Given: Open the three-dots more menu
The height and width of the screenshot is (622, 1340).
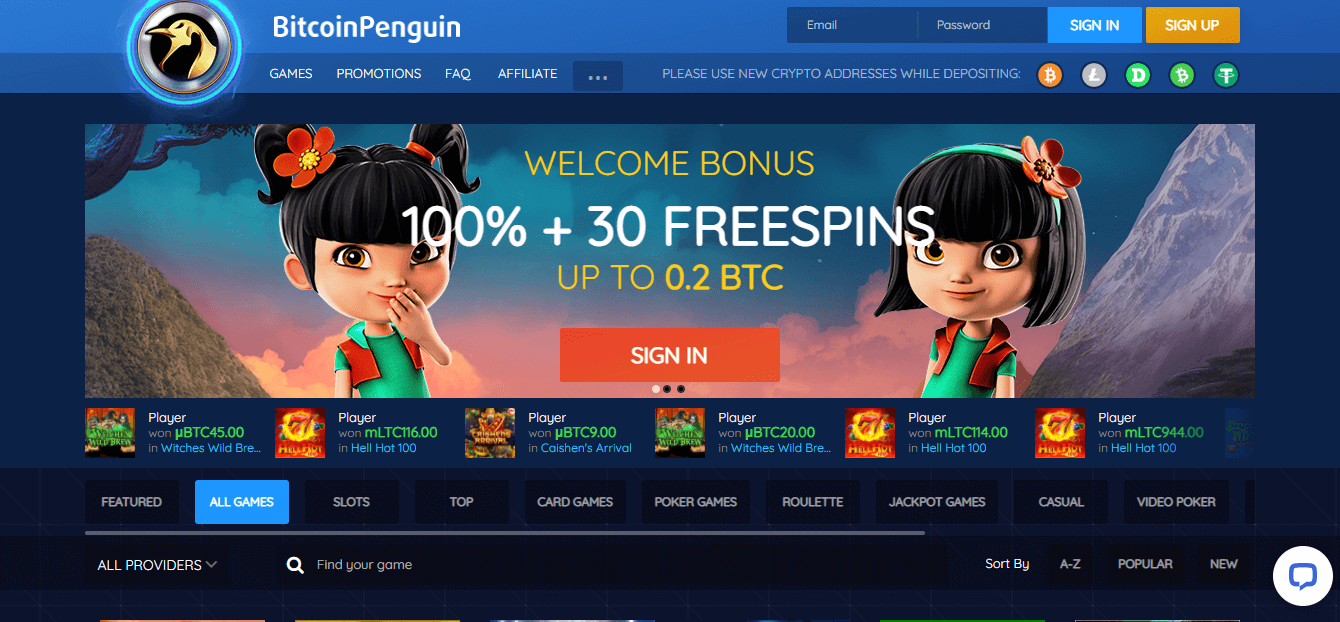Looking at the screenshot, I should point(598,76).
